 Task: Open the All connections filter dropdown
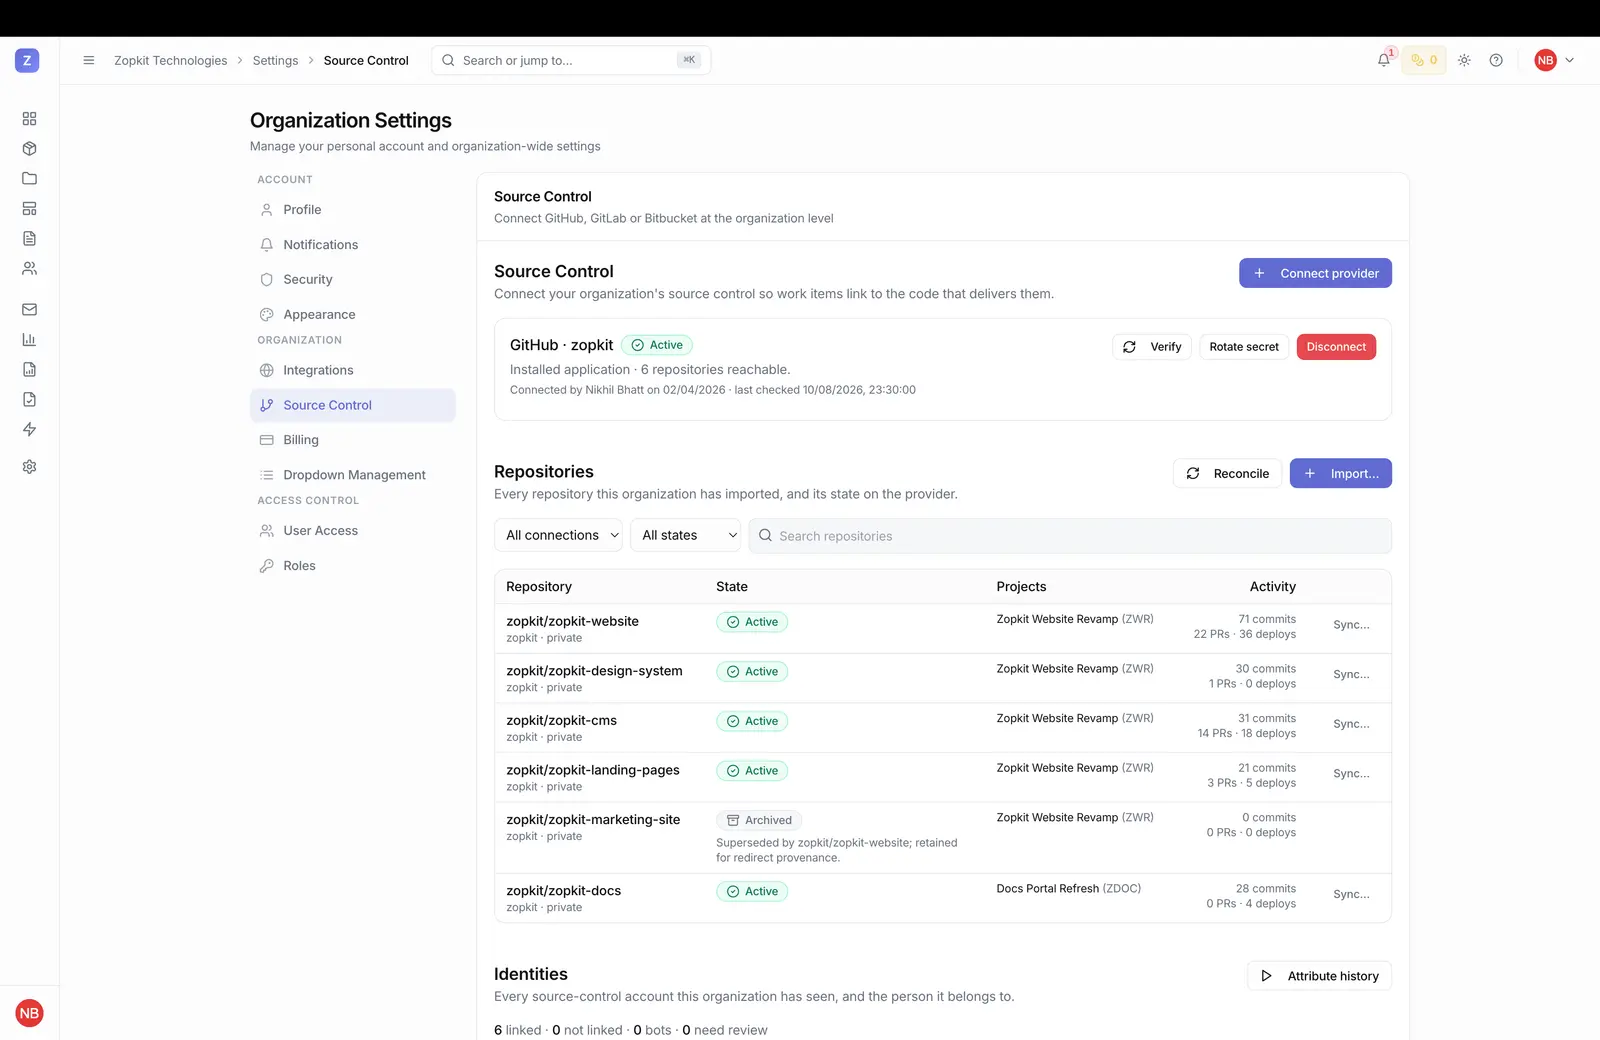pos(558,536)
